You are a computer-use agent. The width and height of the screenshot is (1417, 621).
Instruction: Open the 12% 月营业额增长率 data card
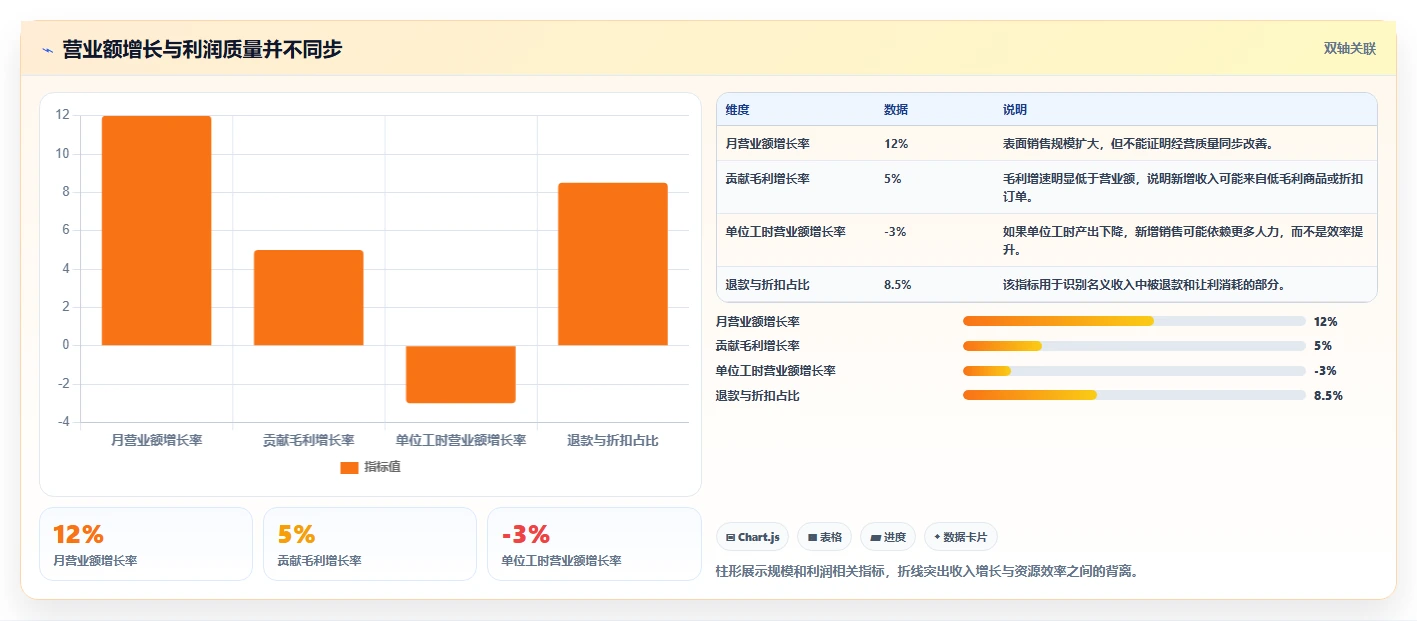tap(146, 544)
